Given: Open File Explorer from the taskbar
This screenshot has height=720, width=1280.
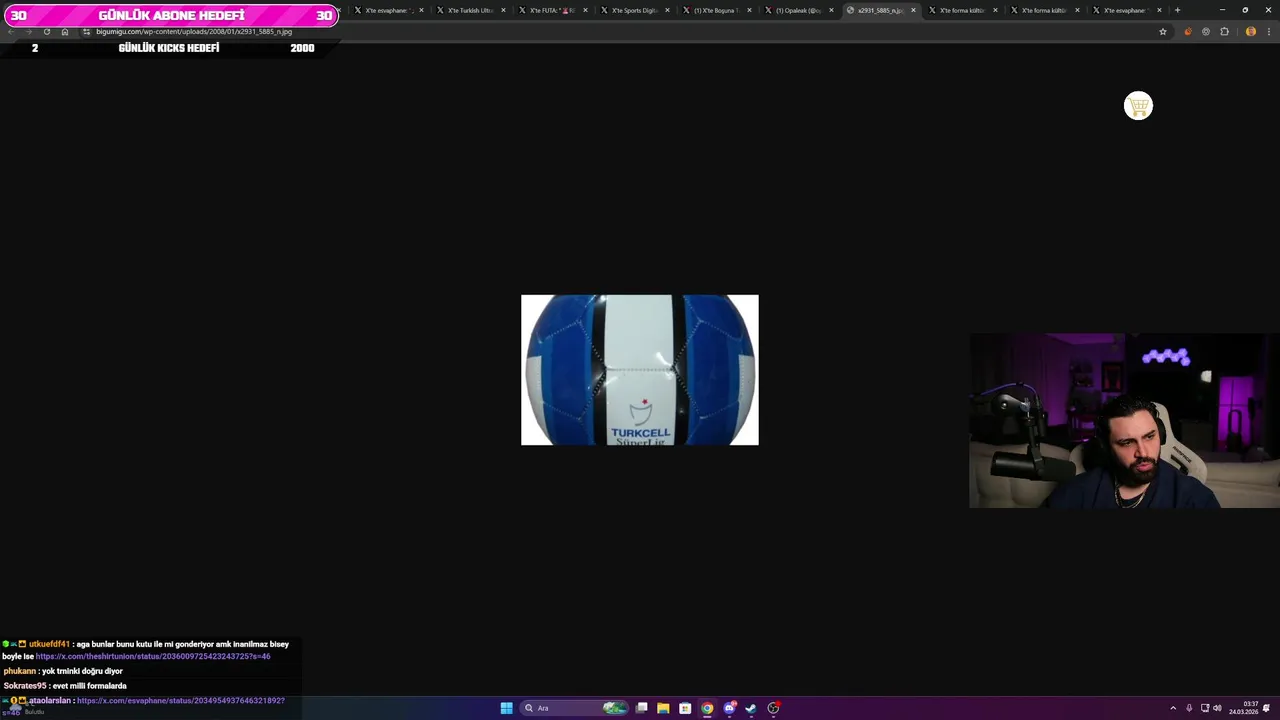Looking at the screenshot, I should tap(663, 708).
